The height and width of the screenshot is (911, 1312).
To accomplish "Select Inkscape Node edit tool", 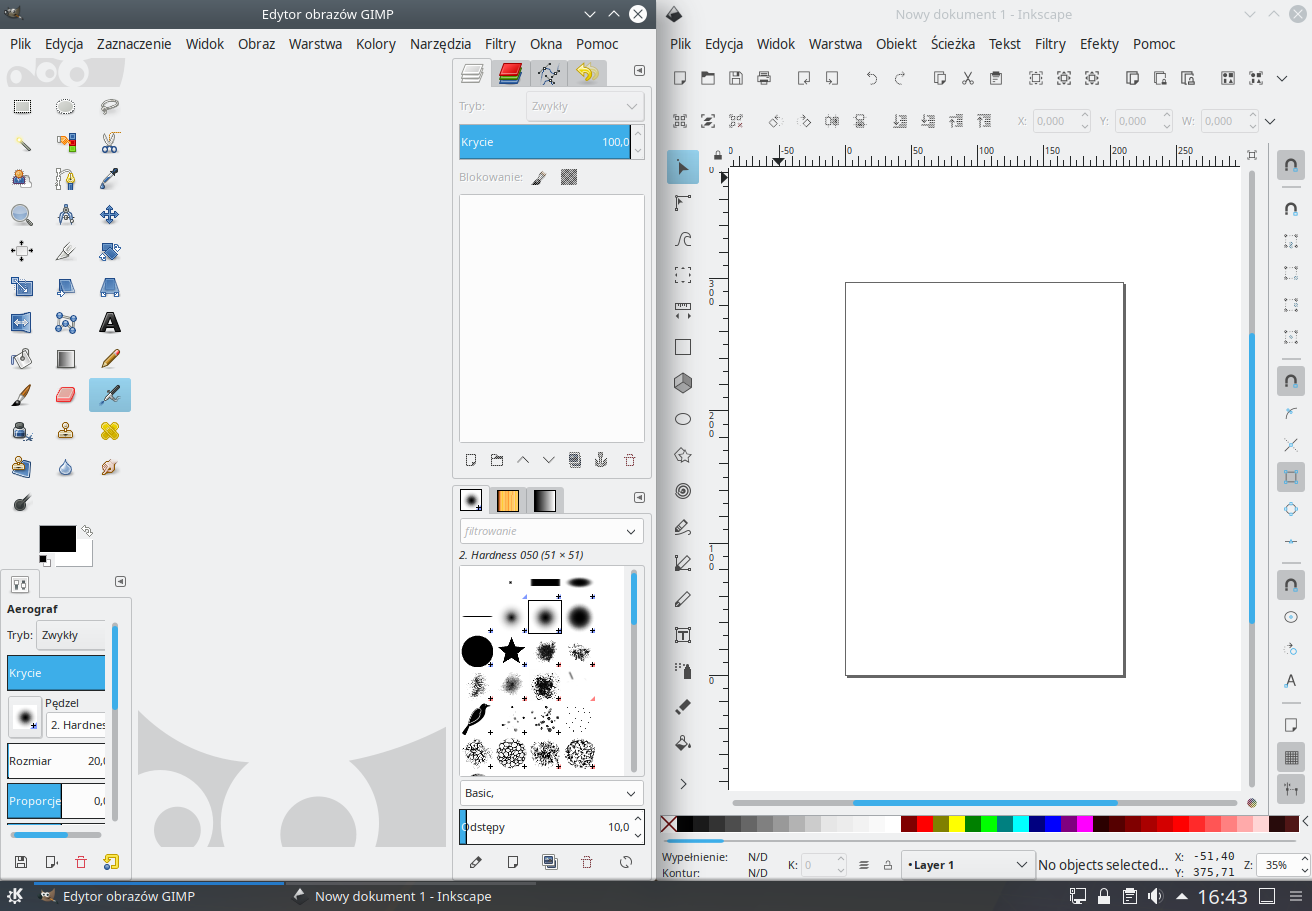I will (x=683, y=203).
